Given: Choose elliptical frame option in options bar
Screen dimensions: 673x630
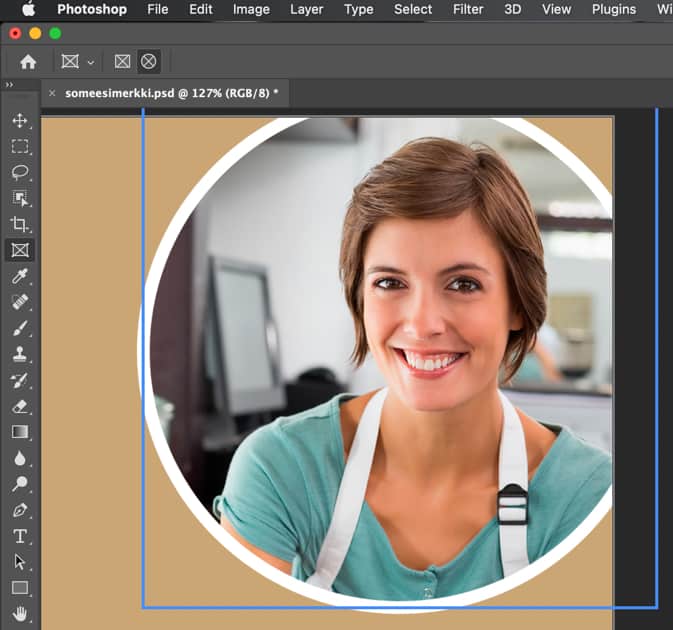Looking at the screenshot, I should click(149, 62).
